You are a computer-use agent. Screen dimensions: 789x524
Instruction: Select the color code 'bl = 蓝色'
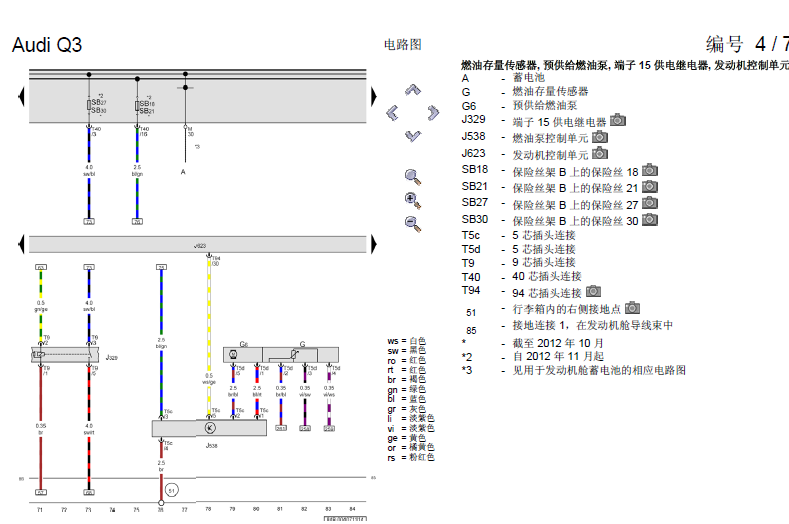pos(407,399)
